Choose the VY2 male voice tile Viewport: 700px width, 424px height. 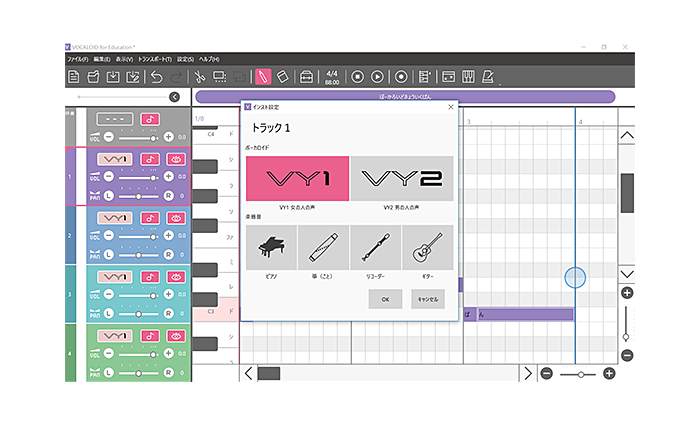tap(402, 179)
